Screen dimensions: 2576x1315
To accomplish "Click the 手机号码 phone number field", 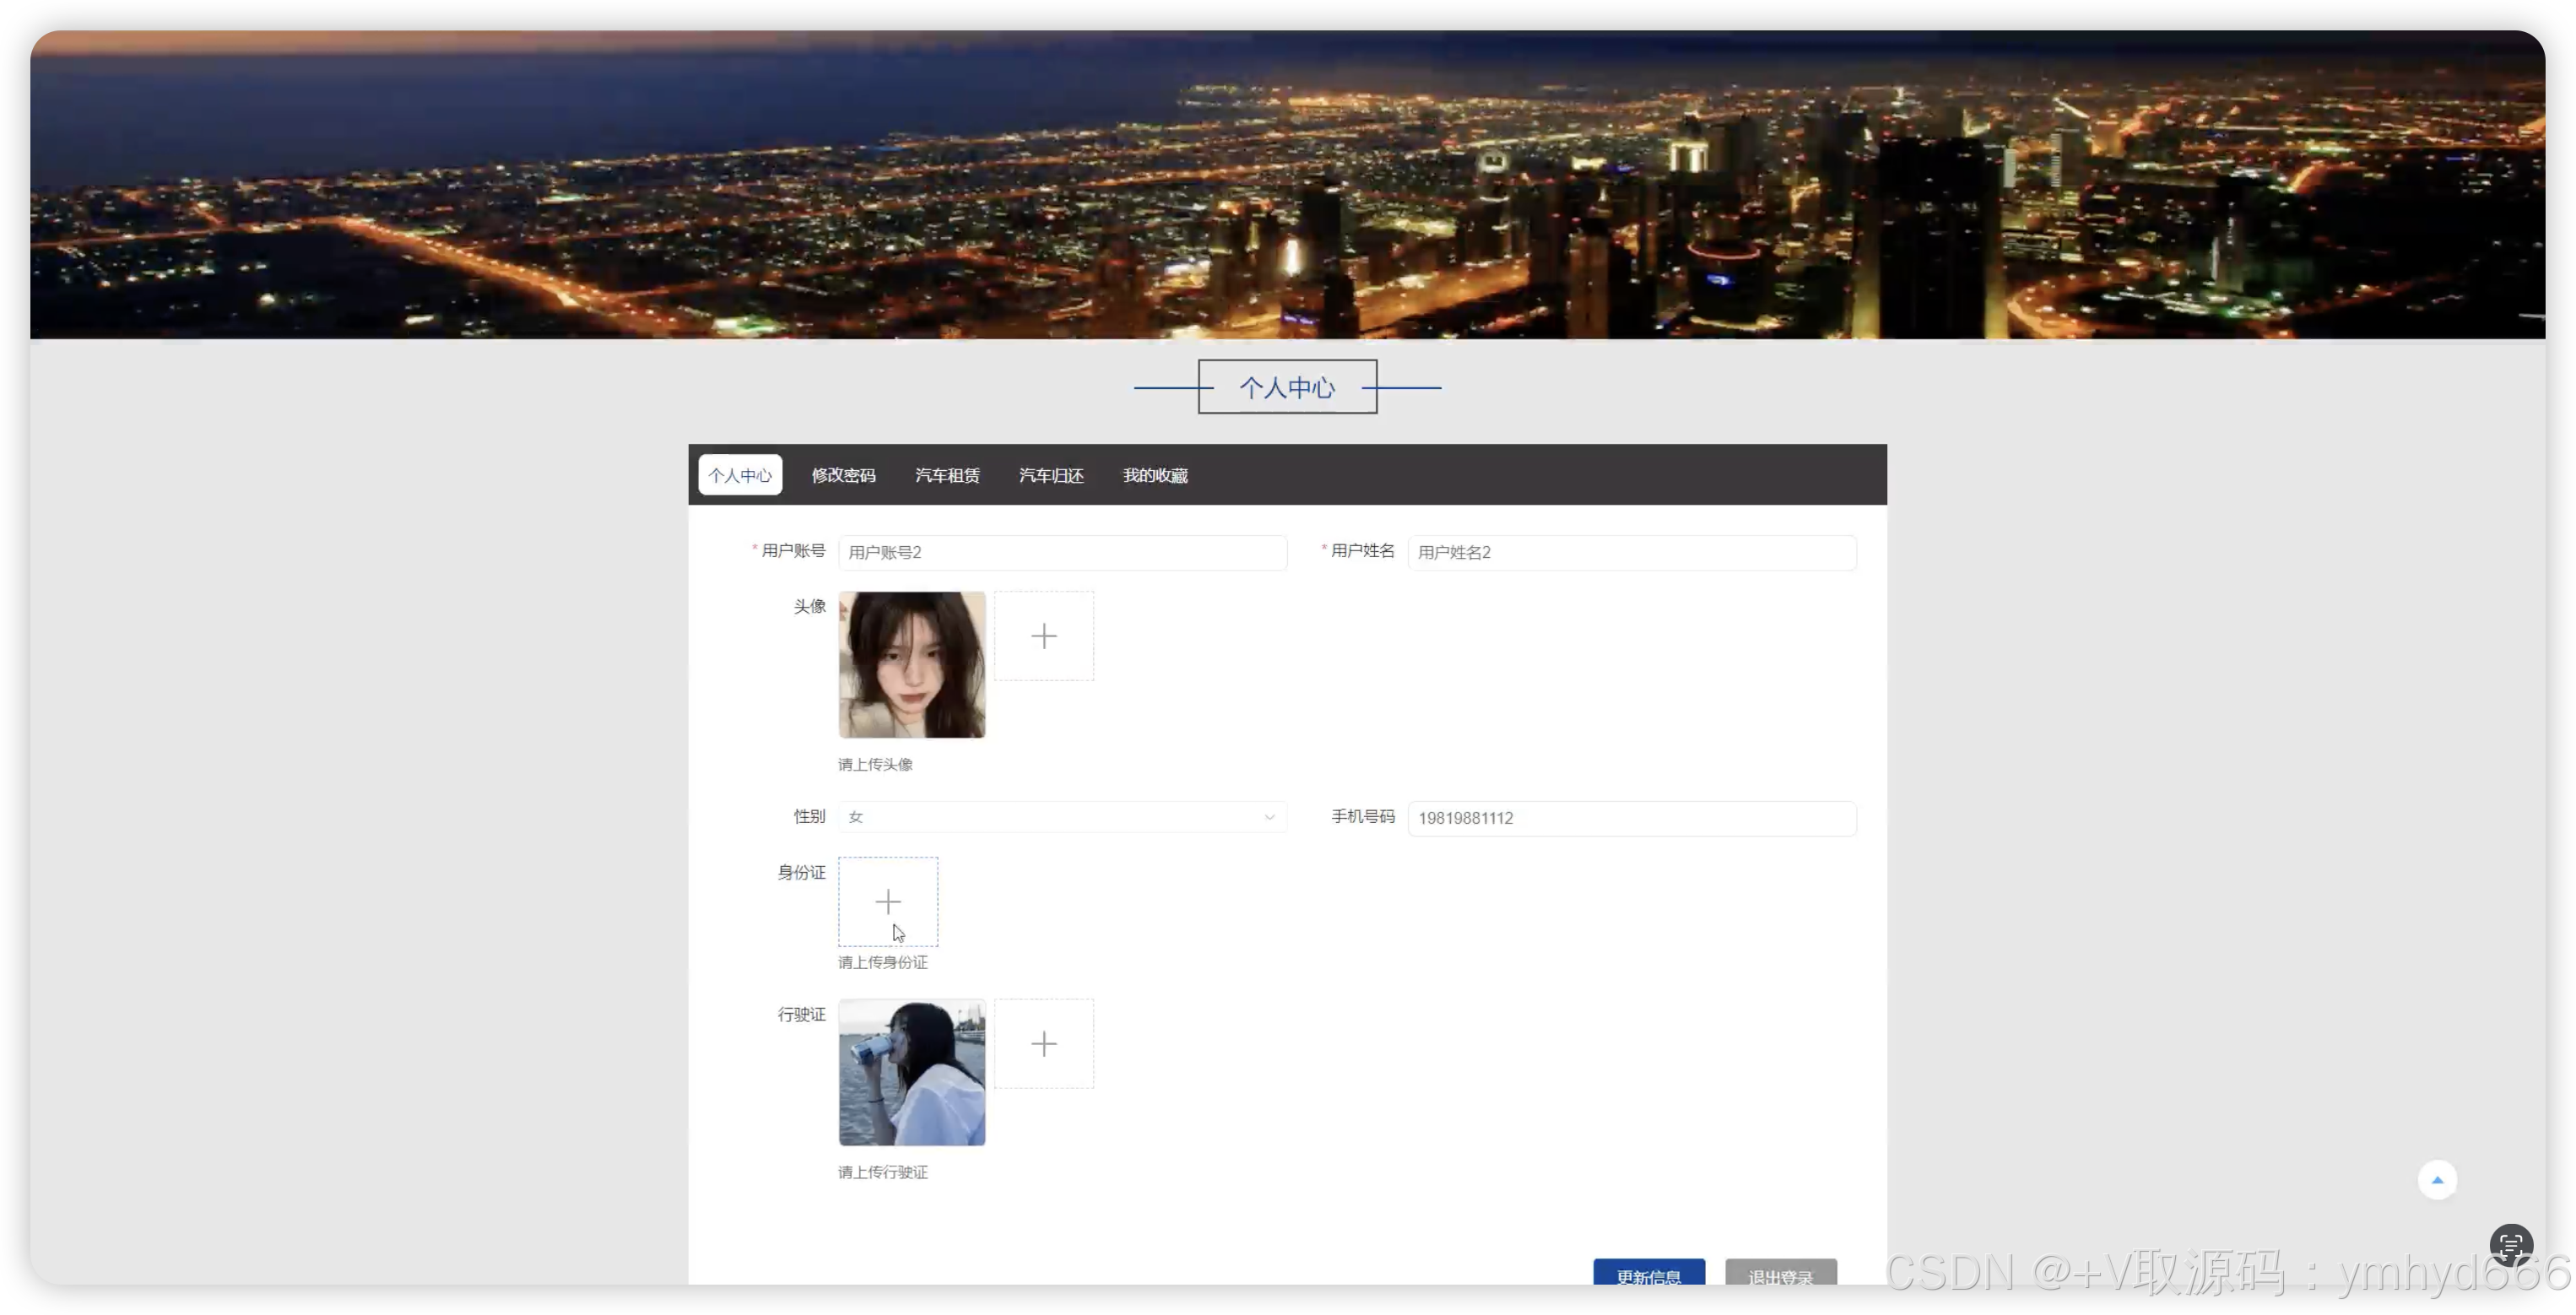I will (x=1631, y=818).
